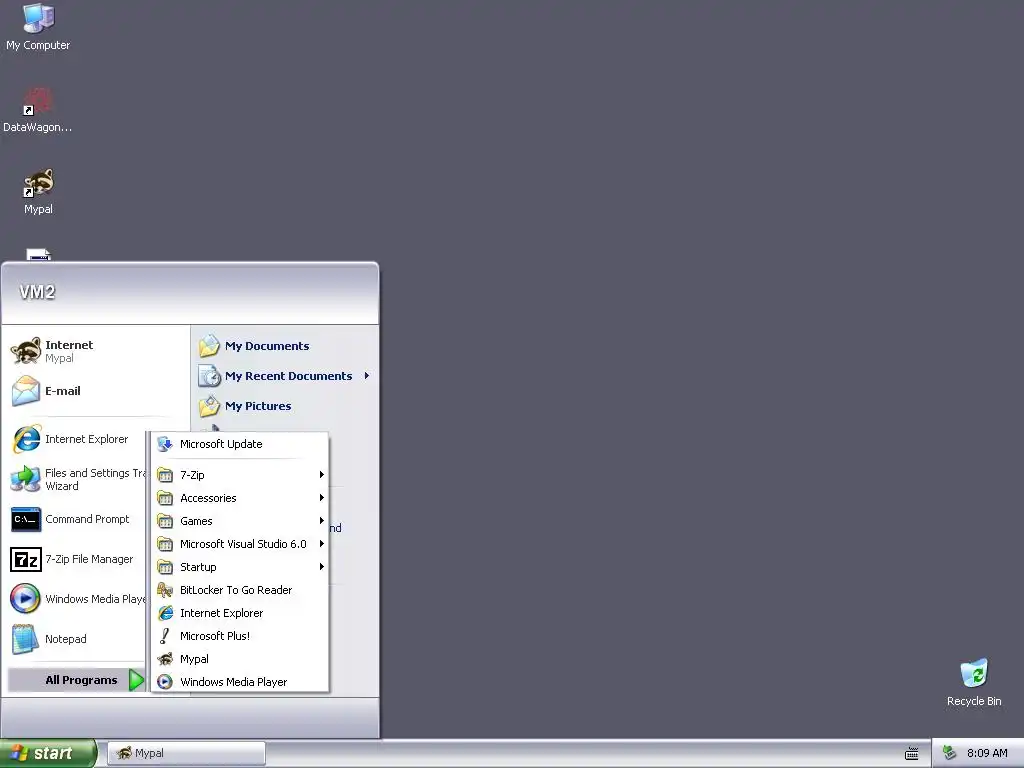The width and height of the screenshot is (1024, 768).
Task: Click the VM2 user name header
Action: tap(37, 293)
